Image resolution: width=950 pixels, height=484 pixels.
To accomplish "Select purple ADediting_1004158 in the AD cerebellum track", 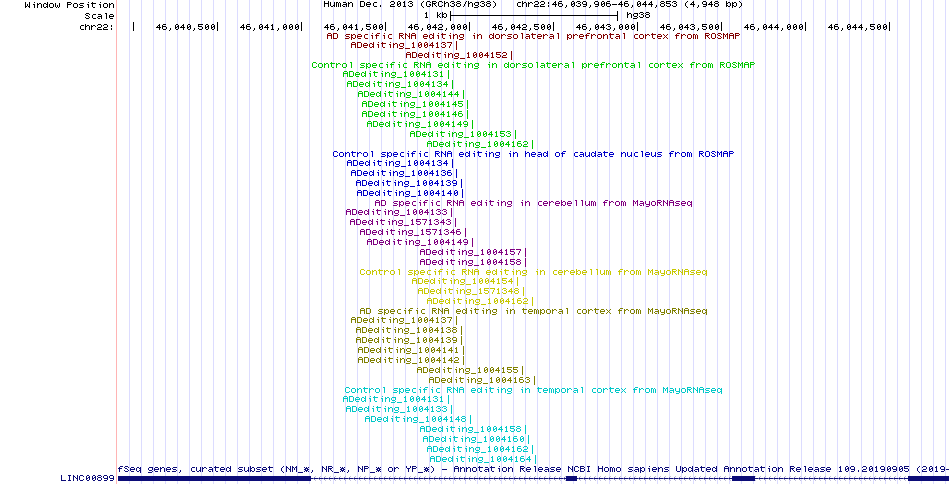I will [473, 262].
